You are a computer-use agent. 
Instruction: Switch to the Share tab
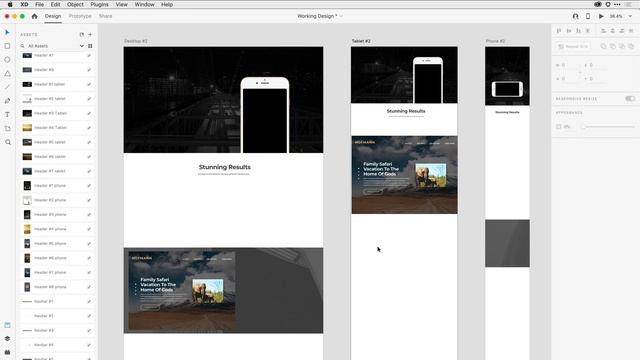point(105,16)
